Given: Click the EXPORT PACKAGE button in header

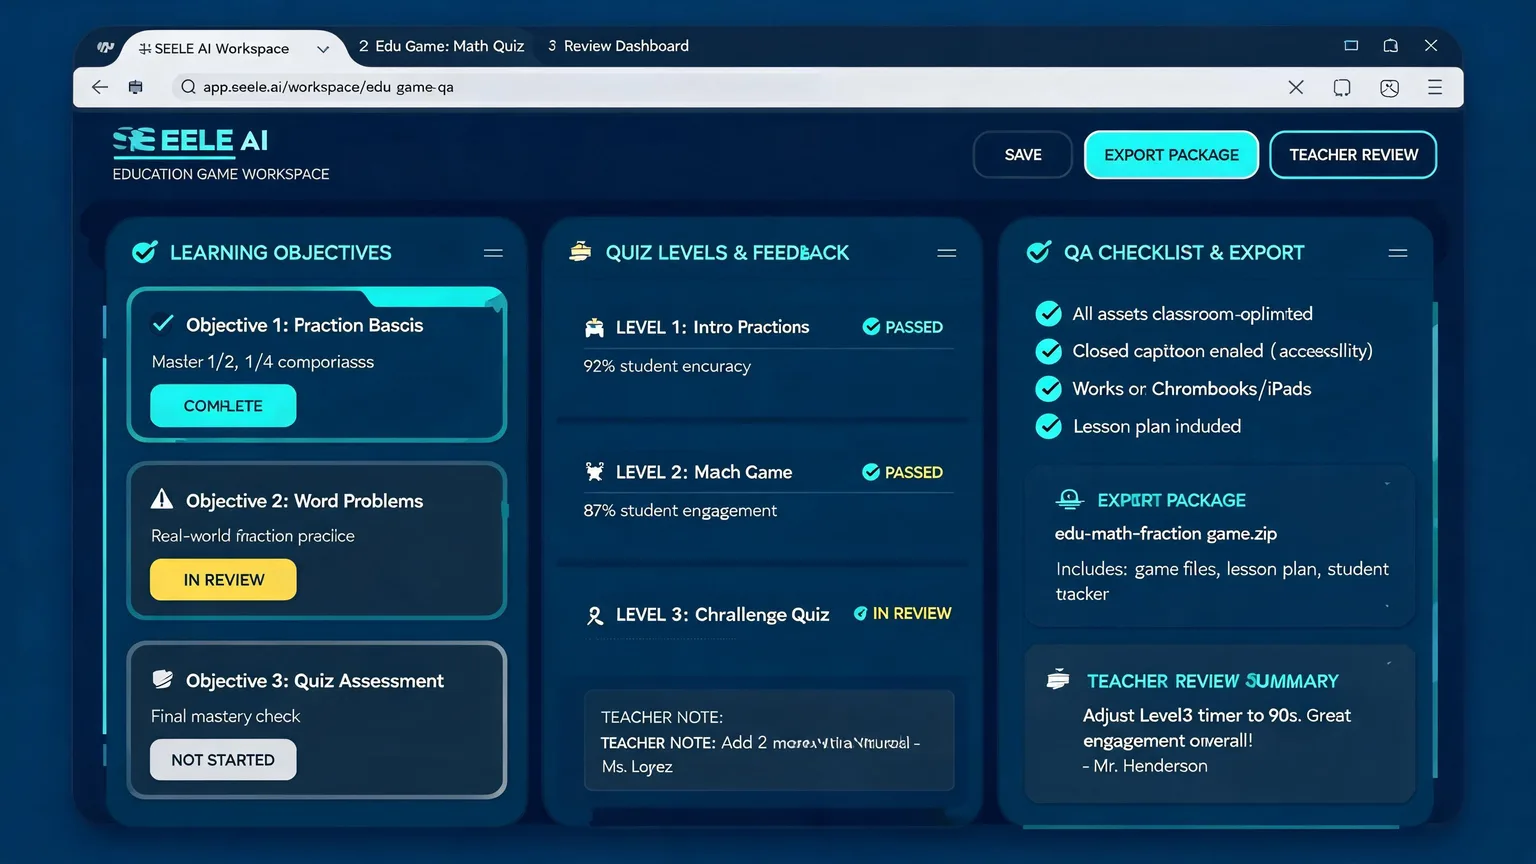Looking at the screenshot, I should (x=1171, y=155).
